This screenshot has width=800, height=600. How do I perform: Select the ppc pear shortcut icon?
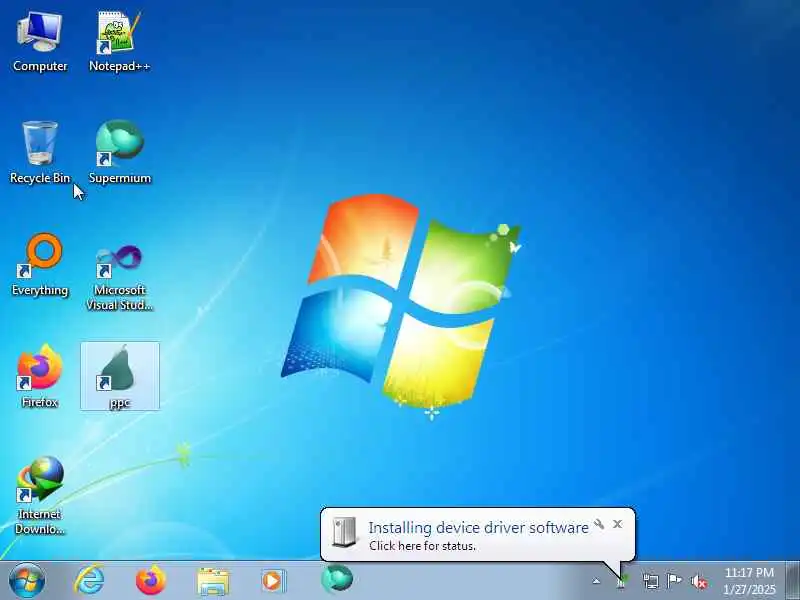[x=120, y=377]
